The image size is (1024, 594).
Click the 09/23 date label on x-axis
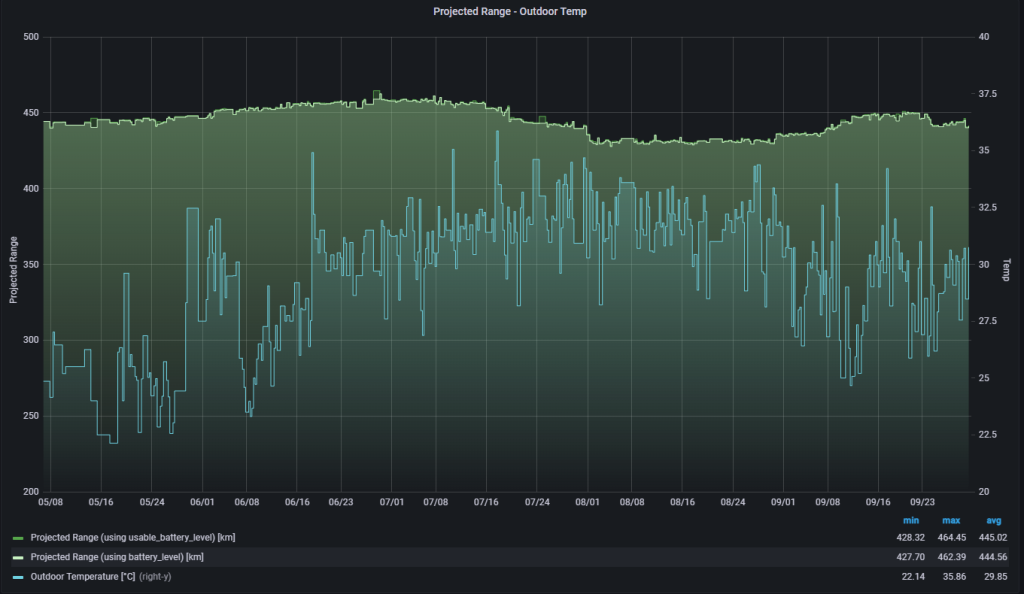click(x=924, y=502)
